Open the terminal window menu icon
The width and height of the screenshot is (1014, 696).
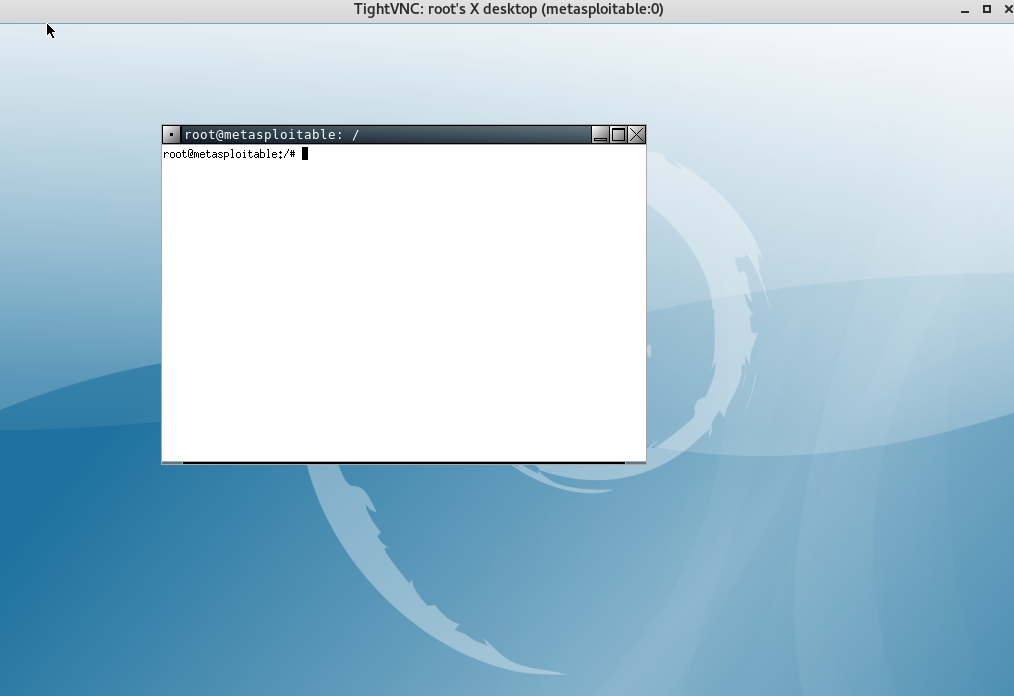pyautogui.click(x=171, y=135)
